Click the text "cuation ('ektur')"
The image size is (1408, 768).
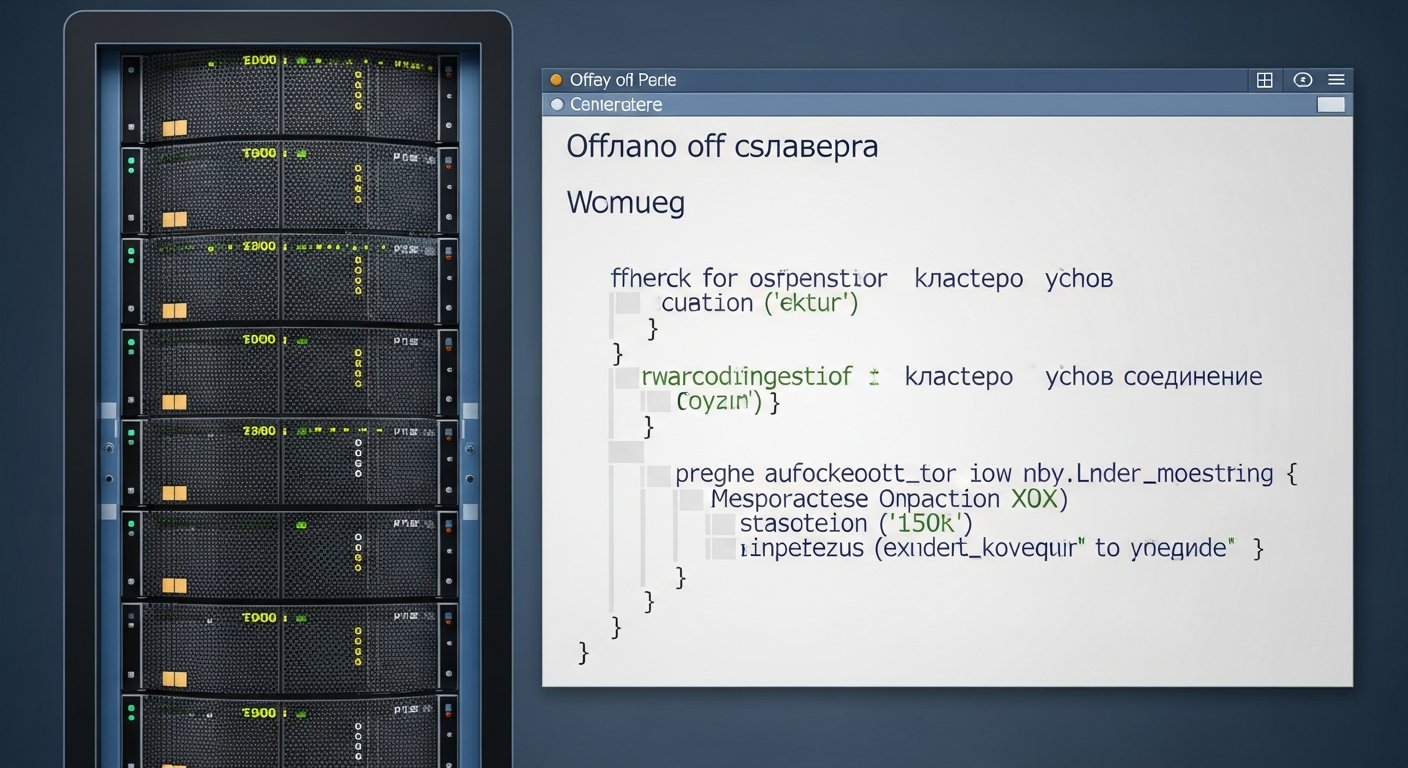pyautogui.click(x=760, y=303)
